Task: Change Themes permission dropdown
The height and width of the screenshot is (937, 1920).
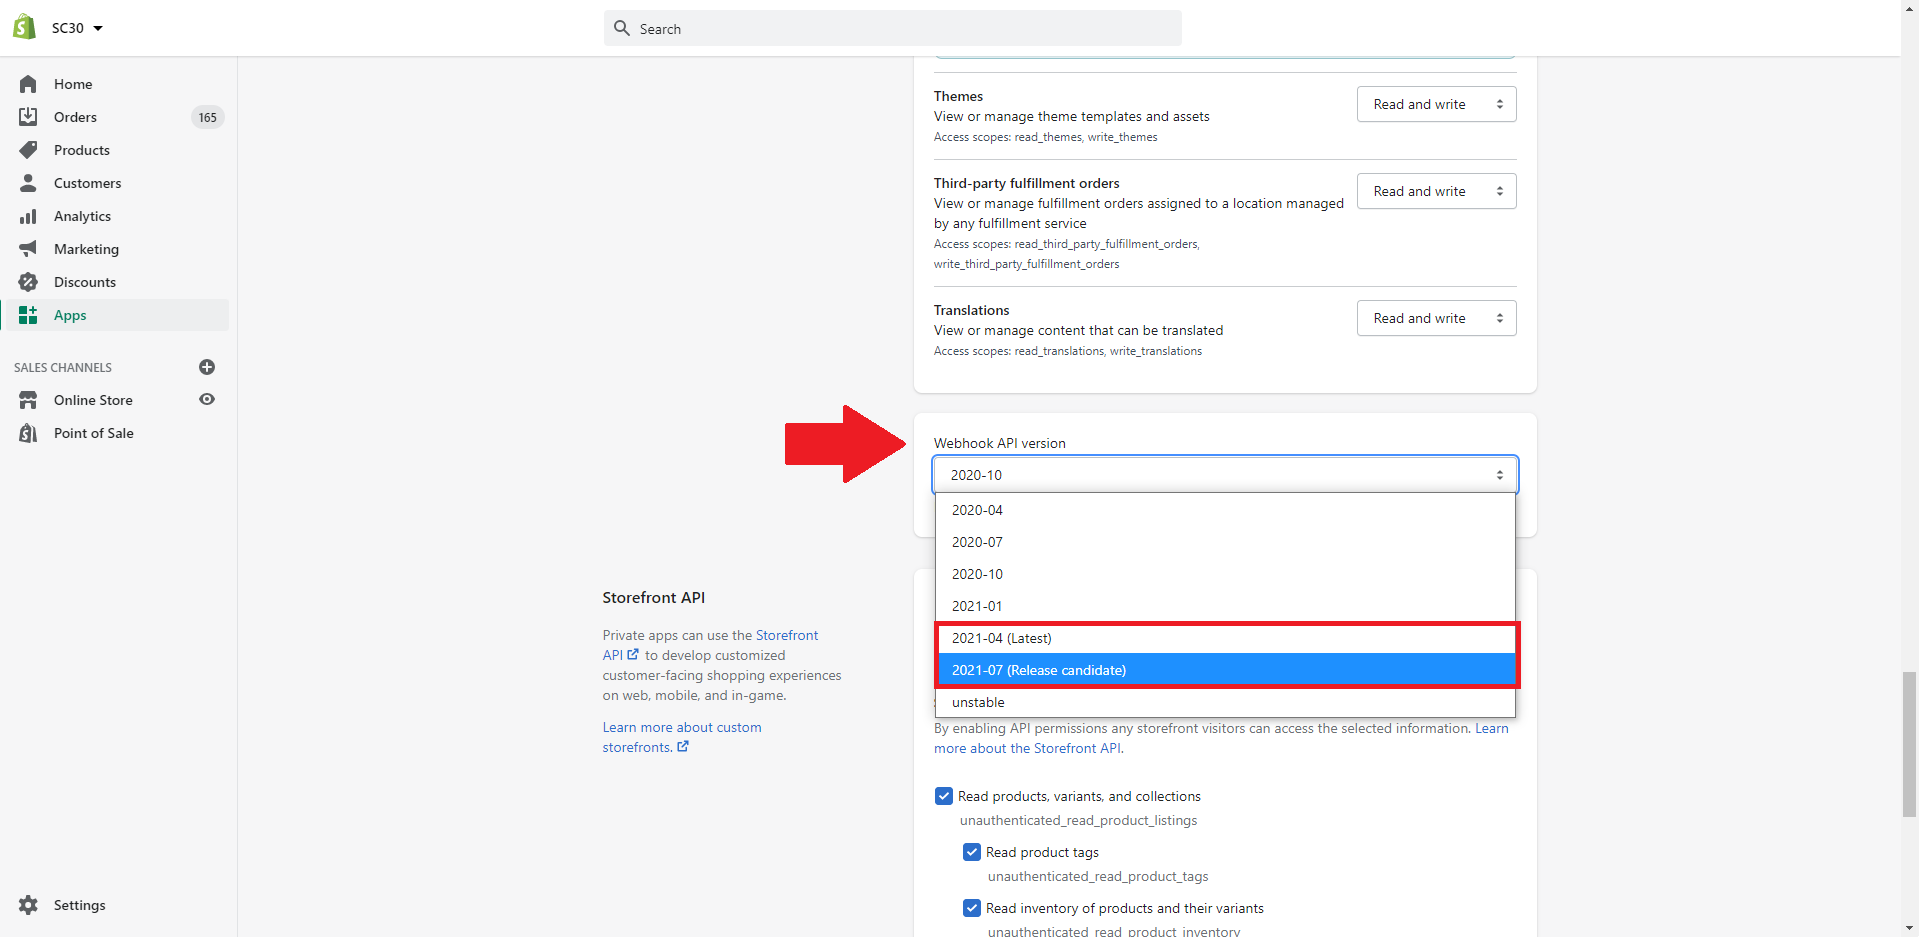Action: pos(1436,104)
